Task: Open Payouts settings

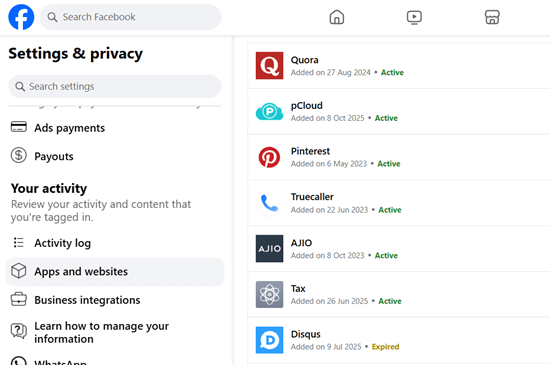Action: click(x=115, y=156)
